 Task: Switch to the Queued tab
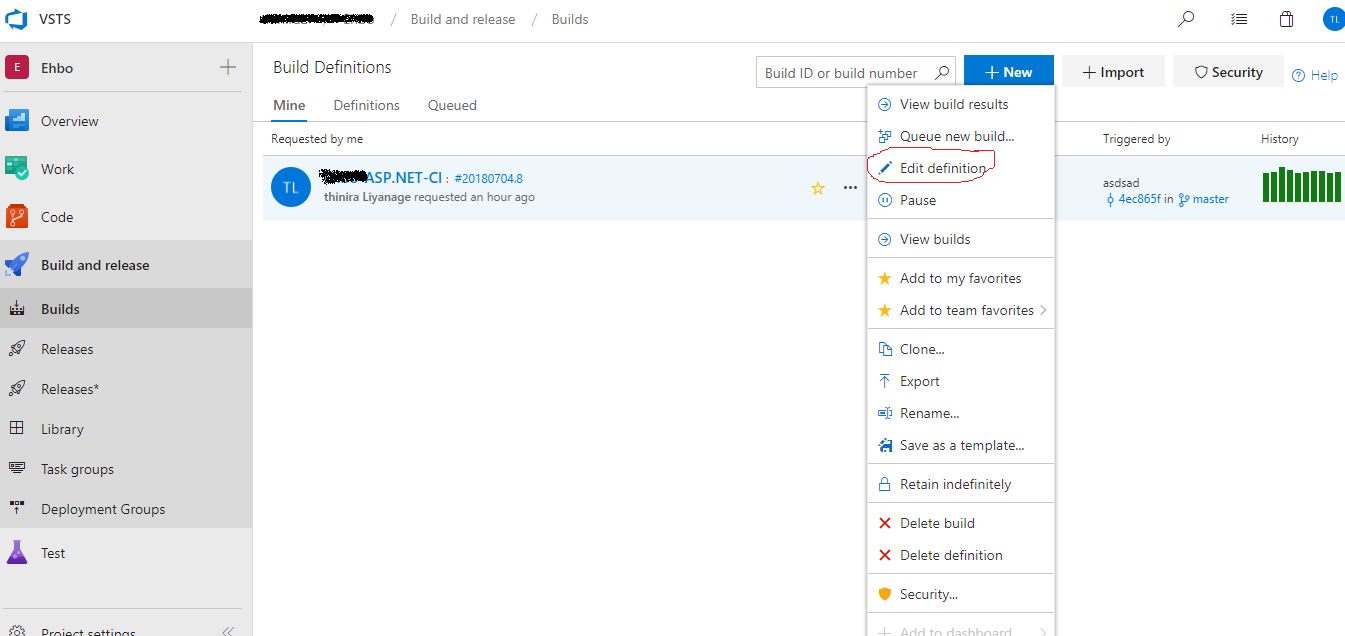(x=452, y=105)
